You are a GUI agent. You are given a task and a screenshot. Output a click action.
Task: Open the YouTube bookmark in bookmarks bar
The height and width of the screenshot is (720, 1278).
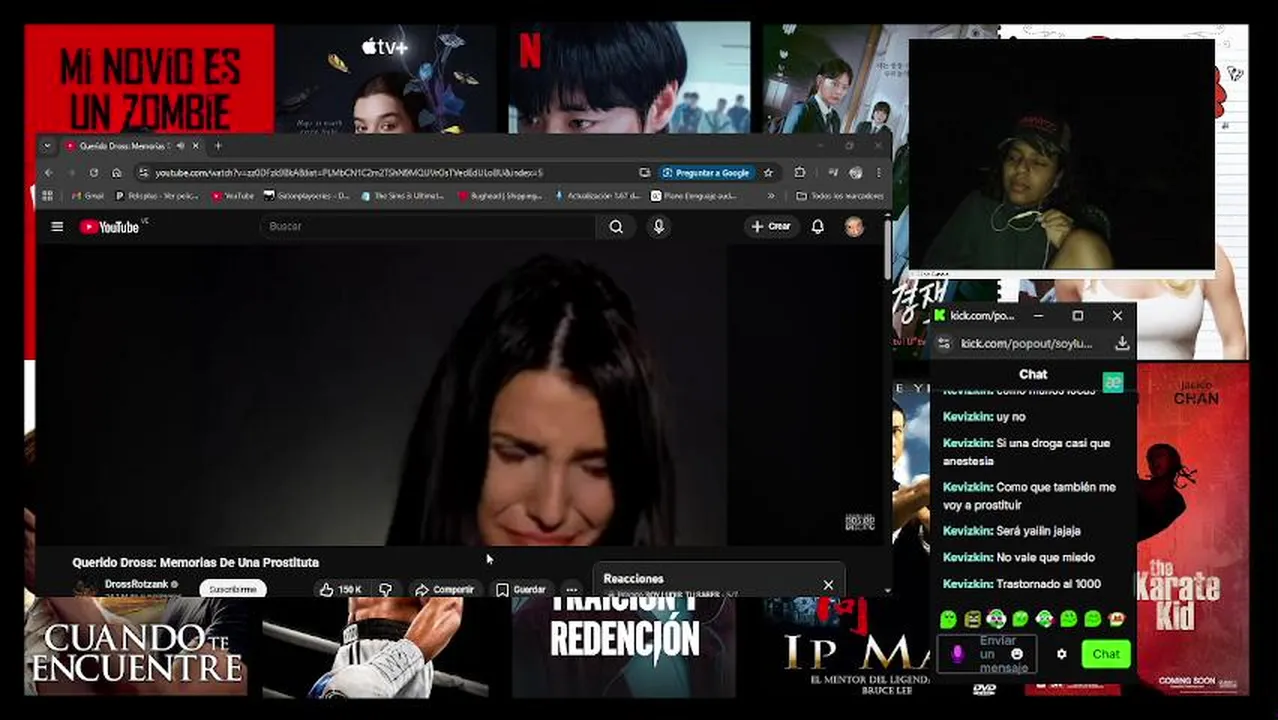232,196
